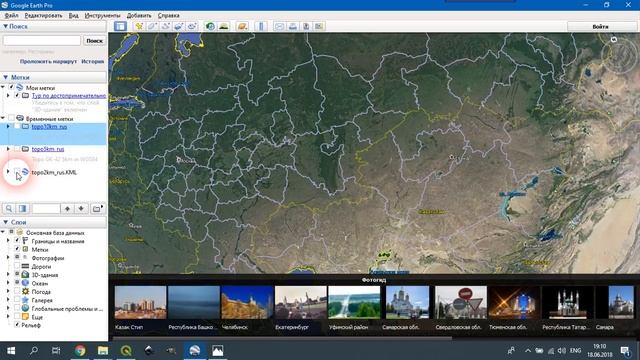The height and width of the screenshot is (360, 640).
Task: Open the Добавить menu
Action: (139, 16)
